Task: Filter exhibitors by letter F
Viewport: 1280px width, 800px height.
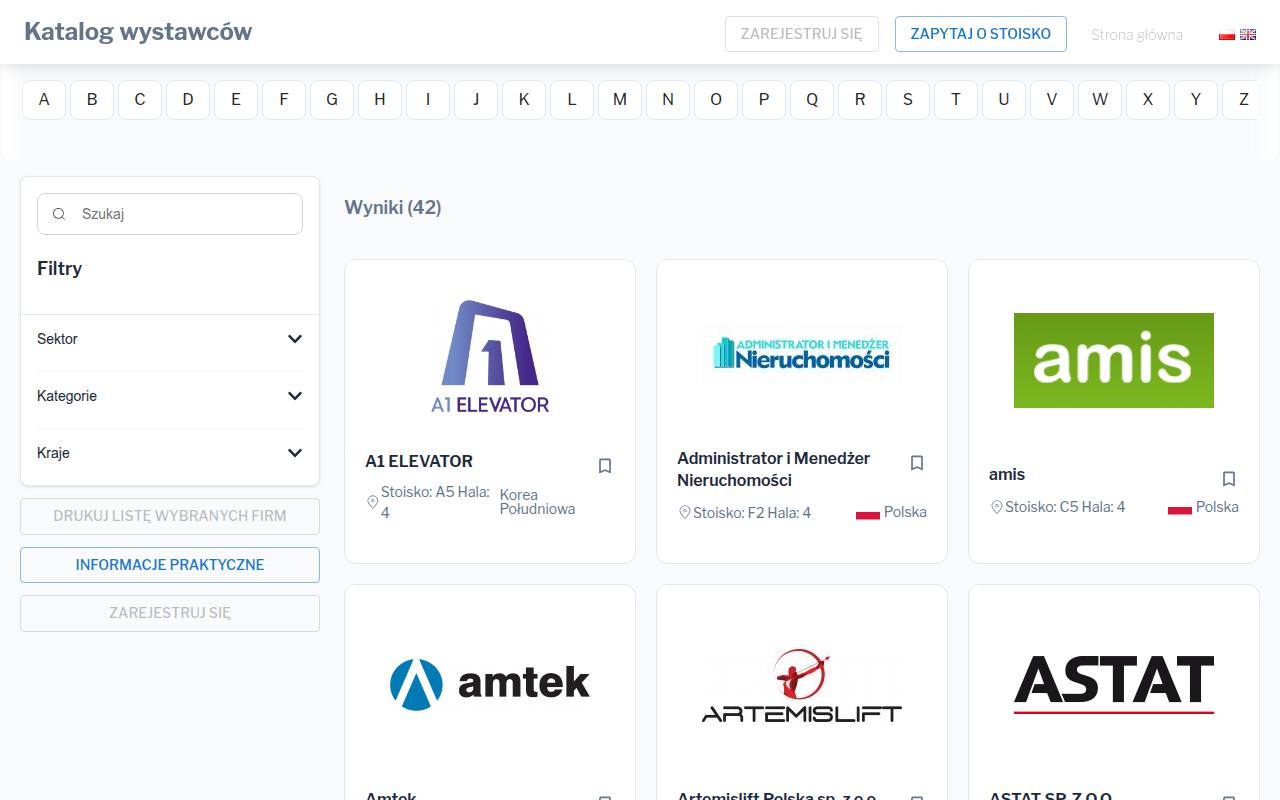Action: (284, 100)
